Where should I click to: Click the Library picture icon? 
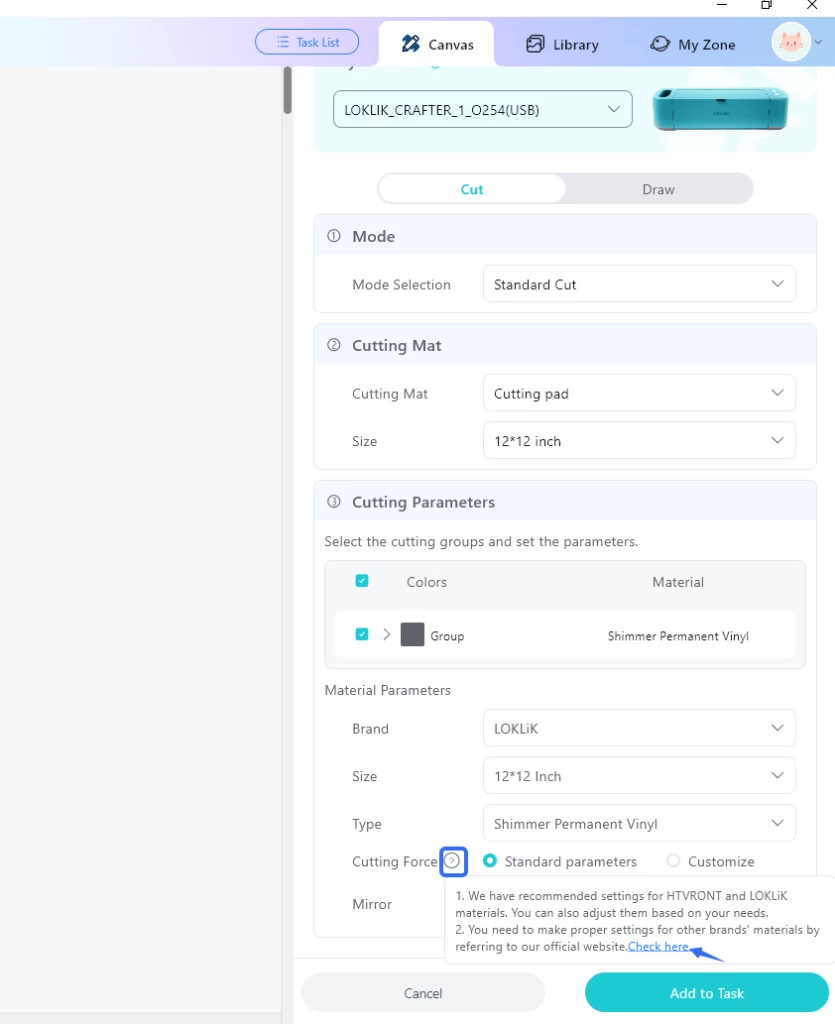click(535, 44)
